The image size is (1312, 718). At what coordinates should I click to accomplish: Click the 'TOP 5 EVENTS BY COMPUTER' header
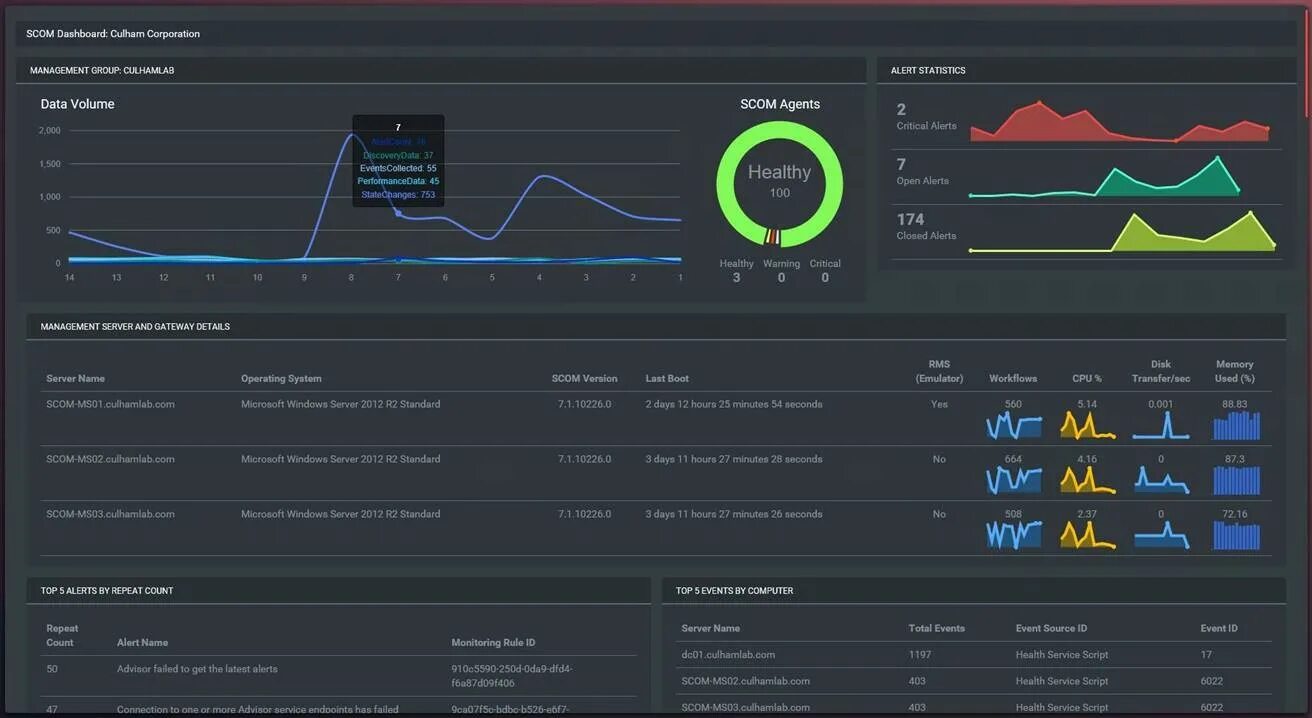tap(734, 591)
